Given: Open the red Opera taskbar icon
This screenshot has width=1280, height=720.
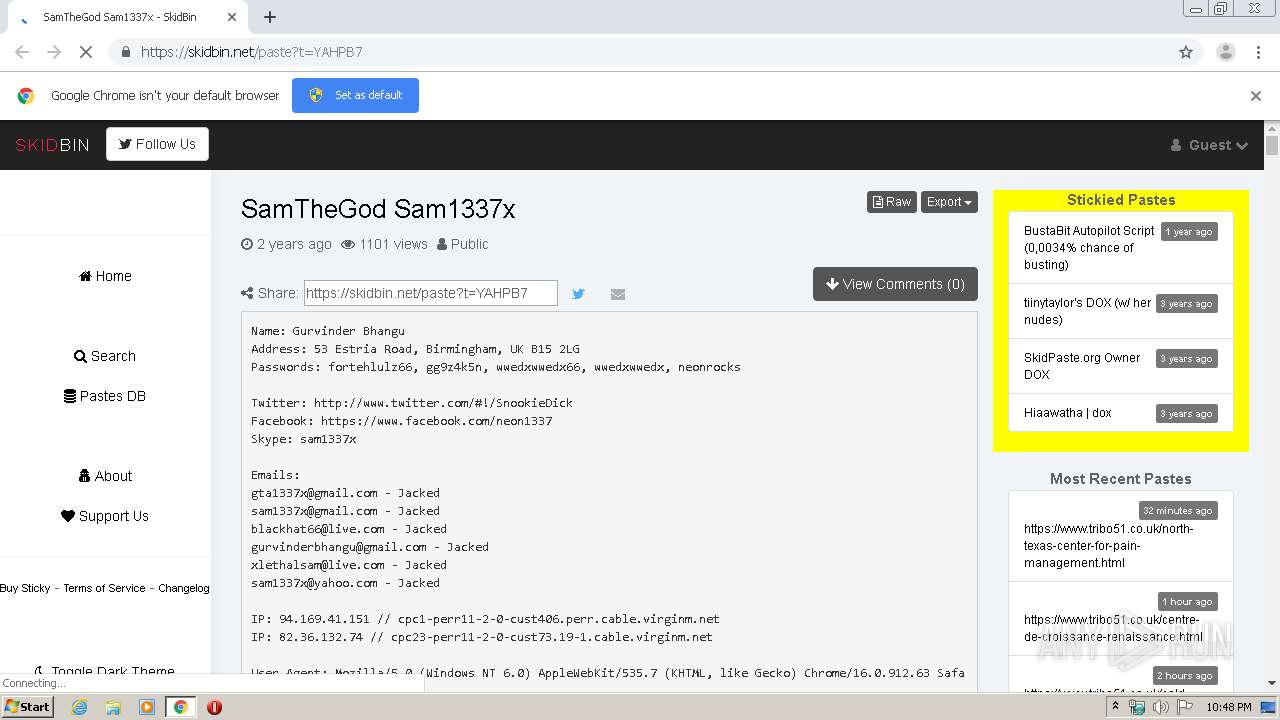Looking at the screenshot, I should coord(214,707).
